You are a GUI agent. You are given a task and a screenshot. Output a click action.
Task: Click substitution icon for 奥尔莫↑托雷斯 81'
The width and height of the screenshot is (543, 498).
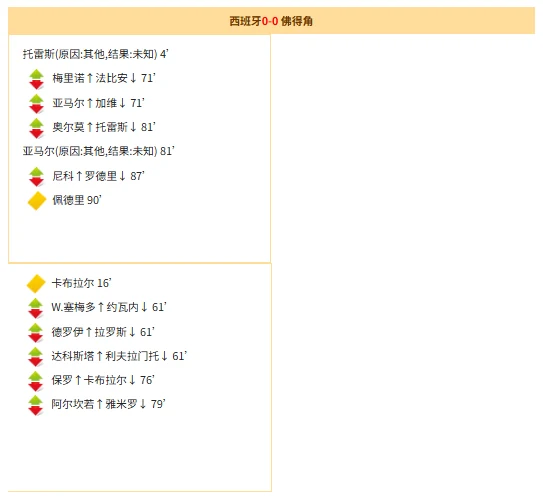pyautogui.click(x=36, y=128)
